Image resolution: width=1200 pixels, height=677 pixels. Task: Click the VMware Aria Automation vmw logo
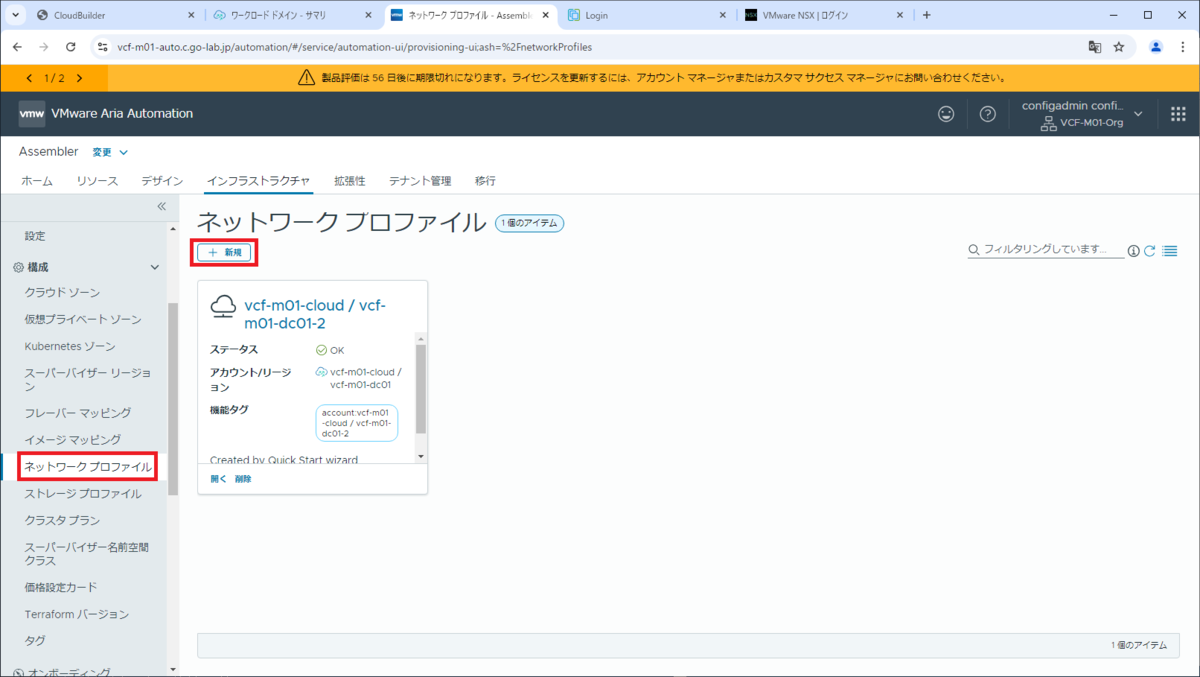(x=32, y=114)
